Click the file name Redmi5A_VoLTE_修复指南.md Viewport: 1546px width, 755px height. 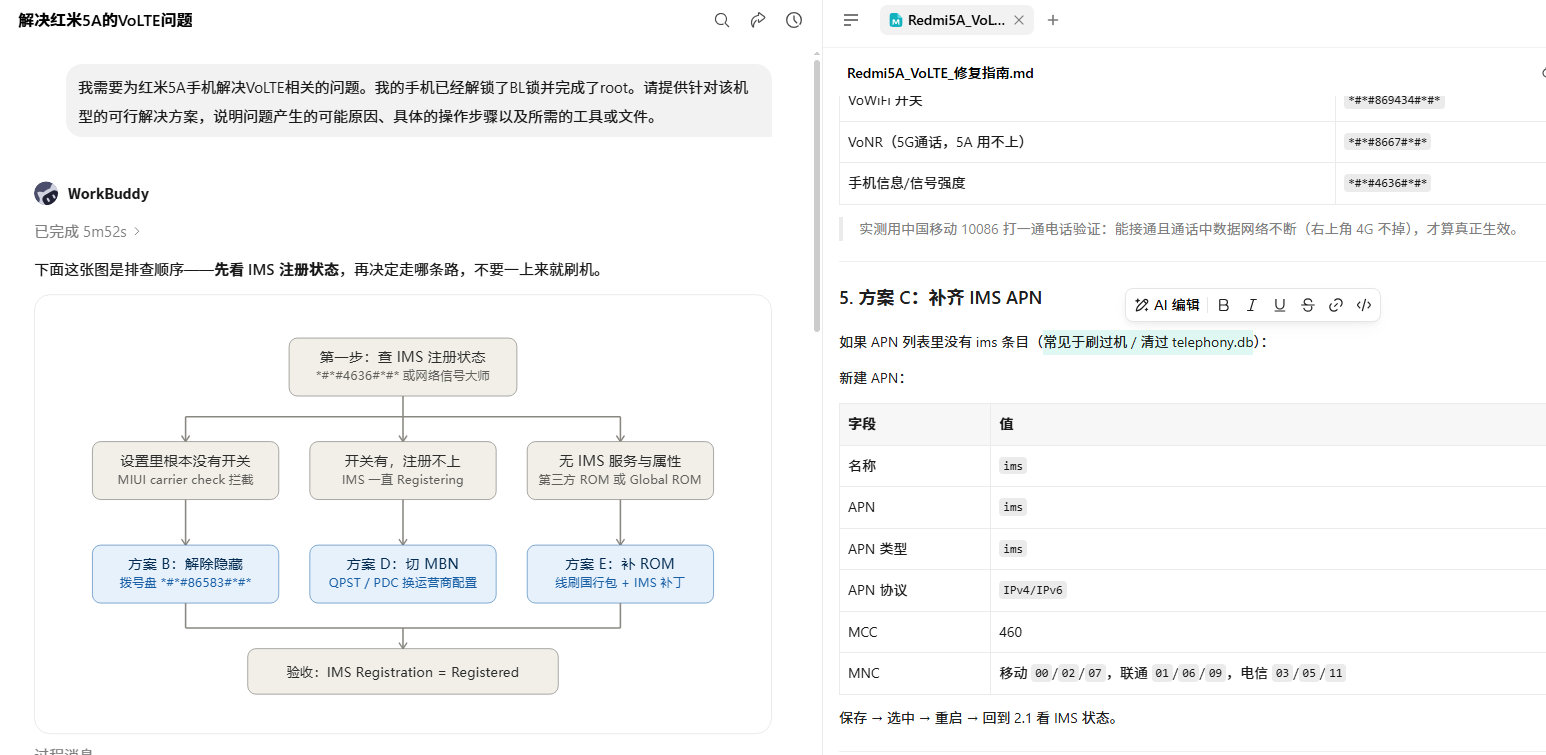[940, 73]
